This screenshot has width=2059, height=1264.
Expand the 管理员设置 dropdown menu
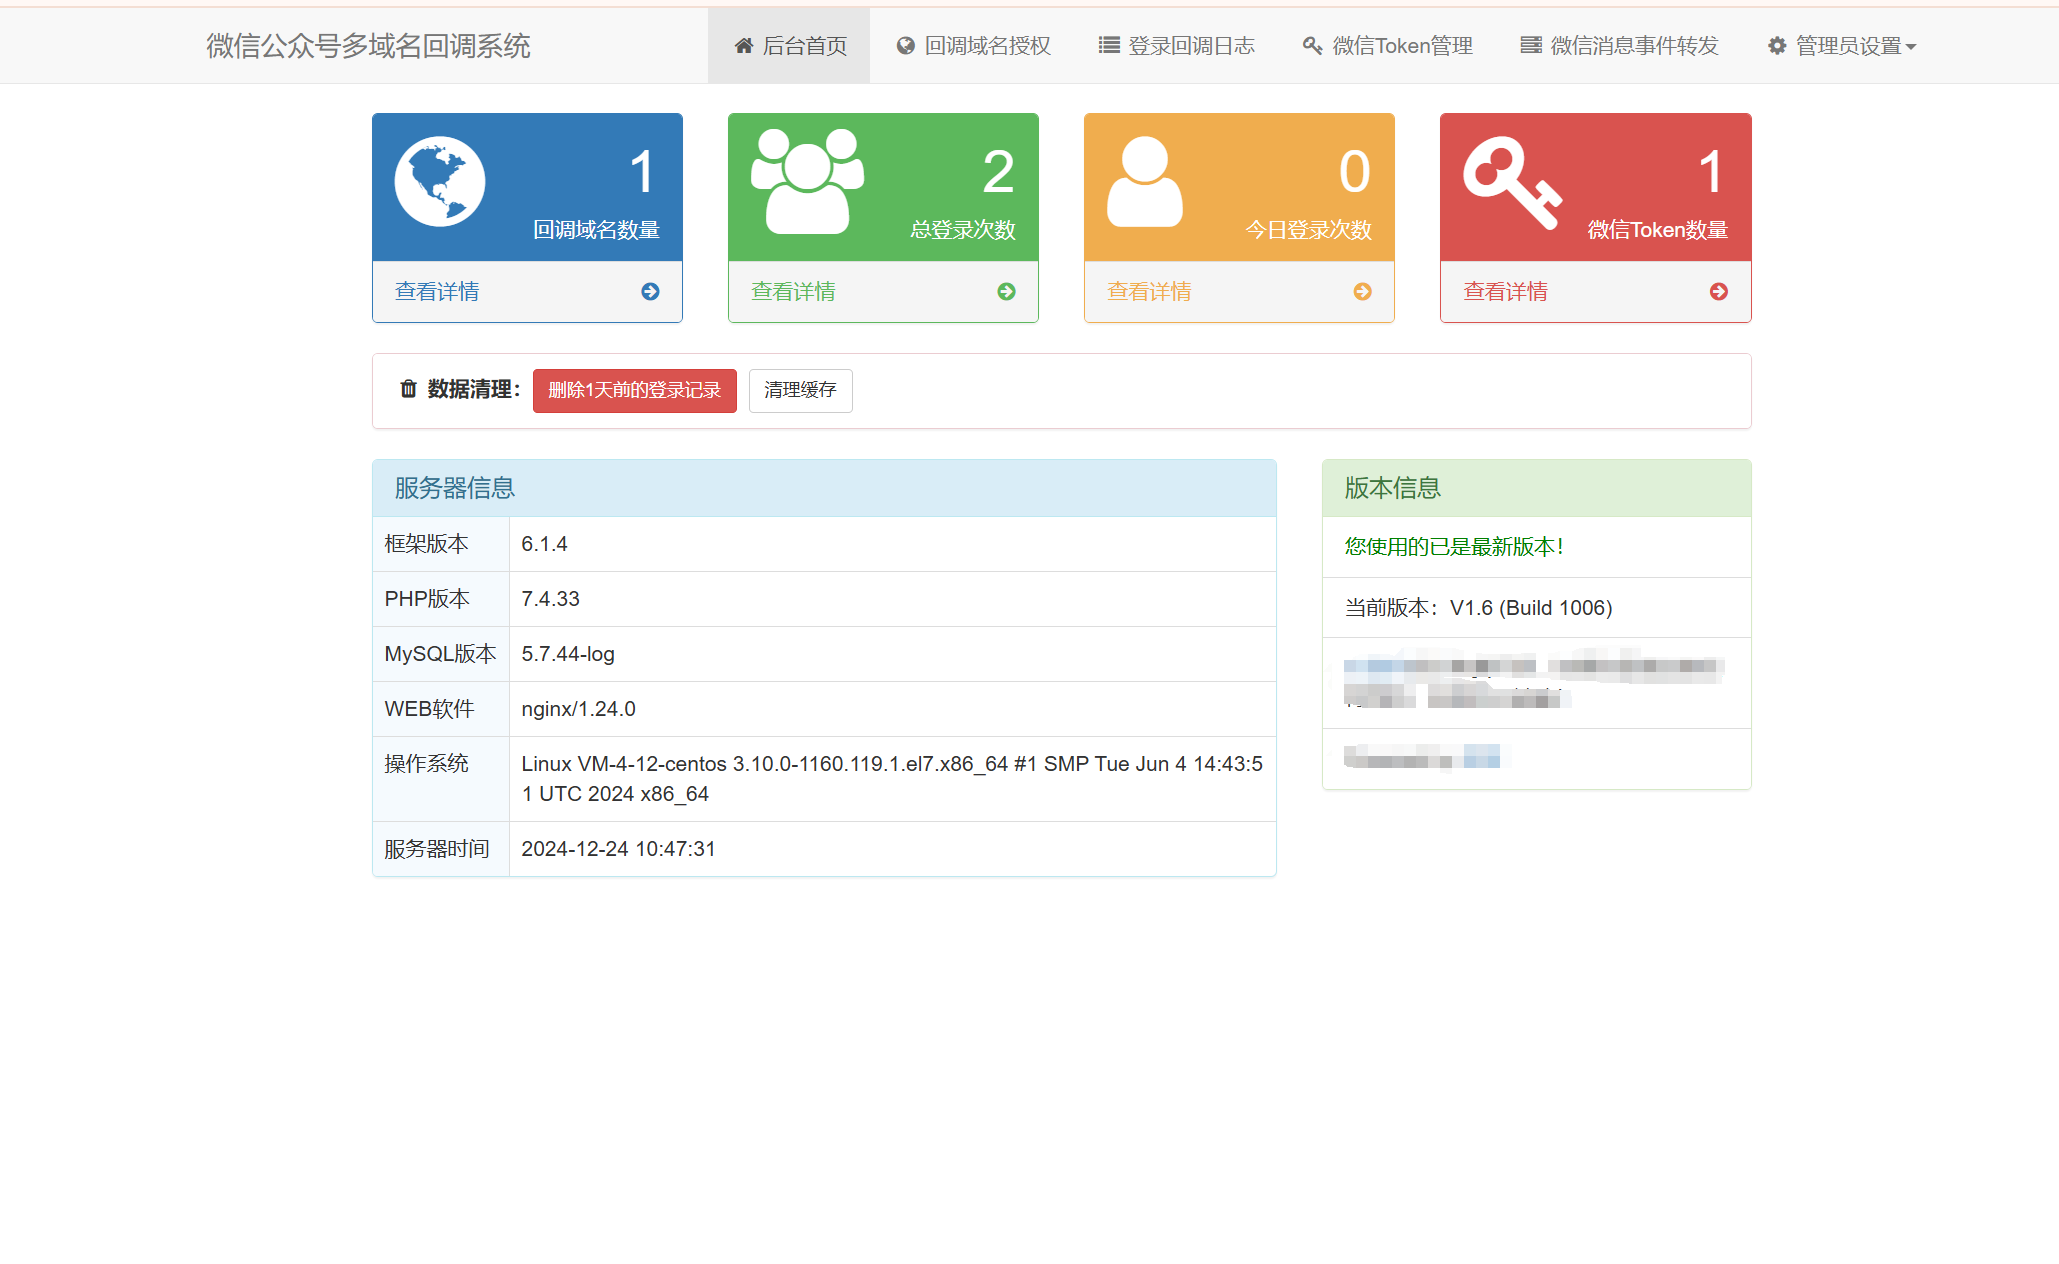[x=1841, y=46]
